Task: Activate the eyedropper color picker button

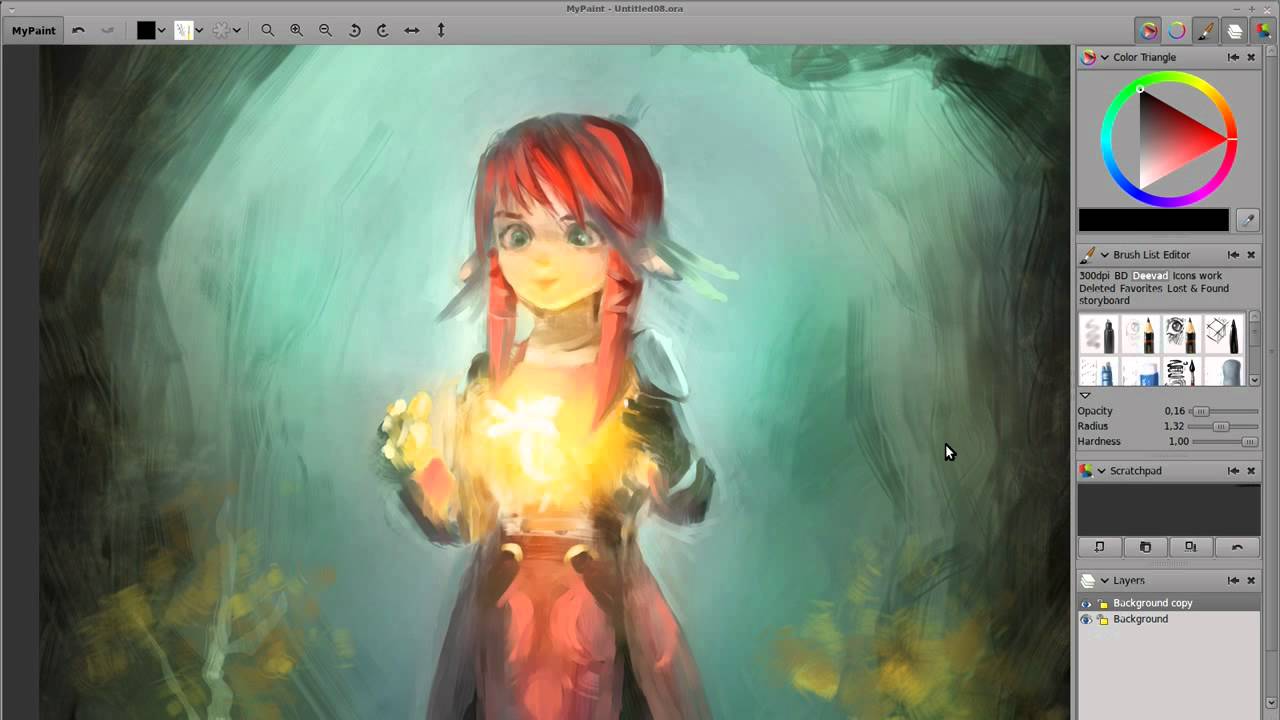Action: pyautogui.click(x=1247, y=220)
